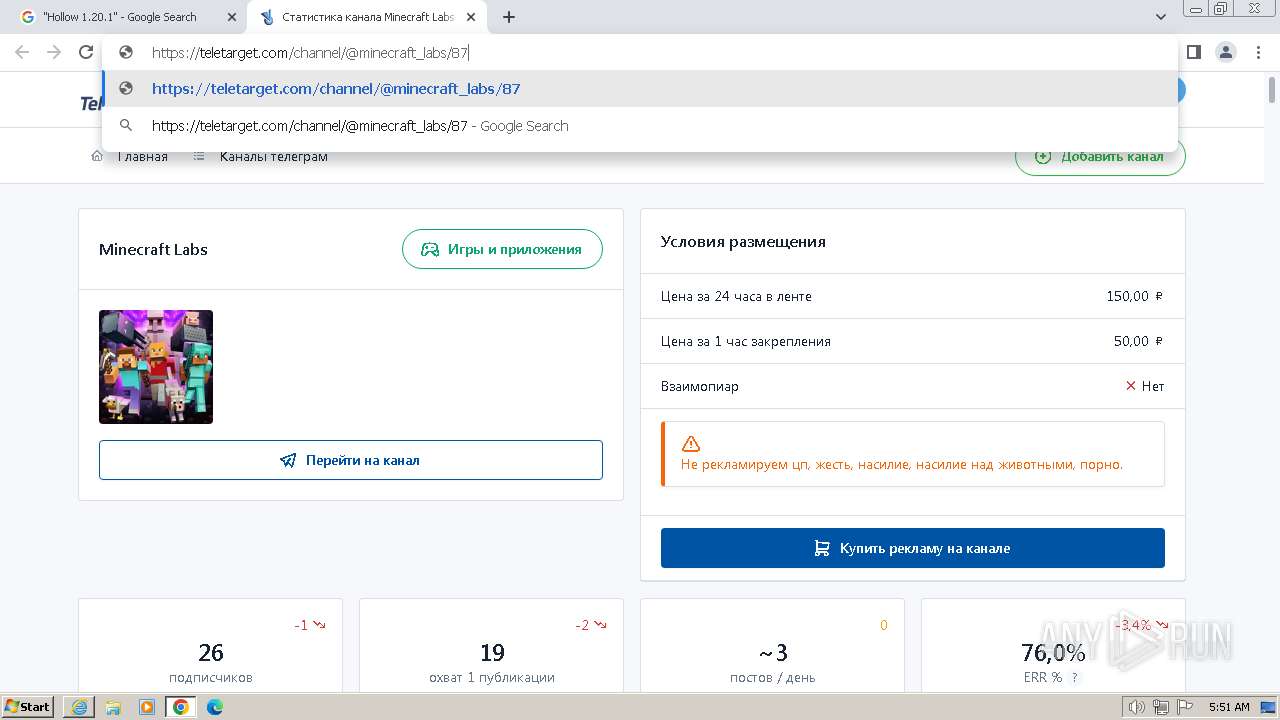Click the Цена за 1 час закрепления label
Viewport: 1280px width, 720px height.
(x=746, y=341)
